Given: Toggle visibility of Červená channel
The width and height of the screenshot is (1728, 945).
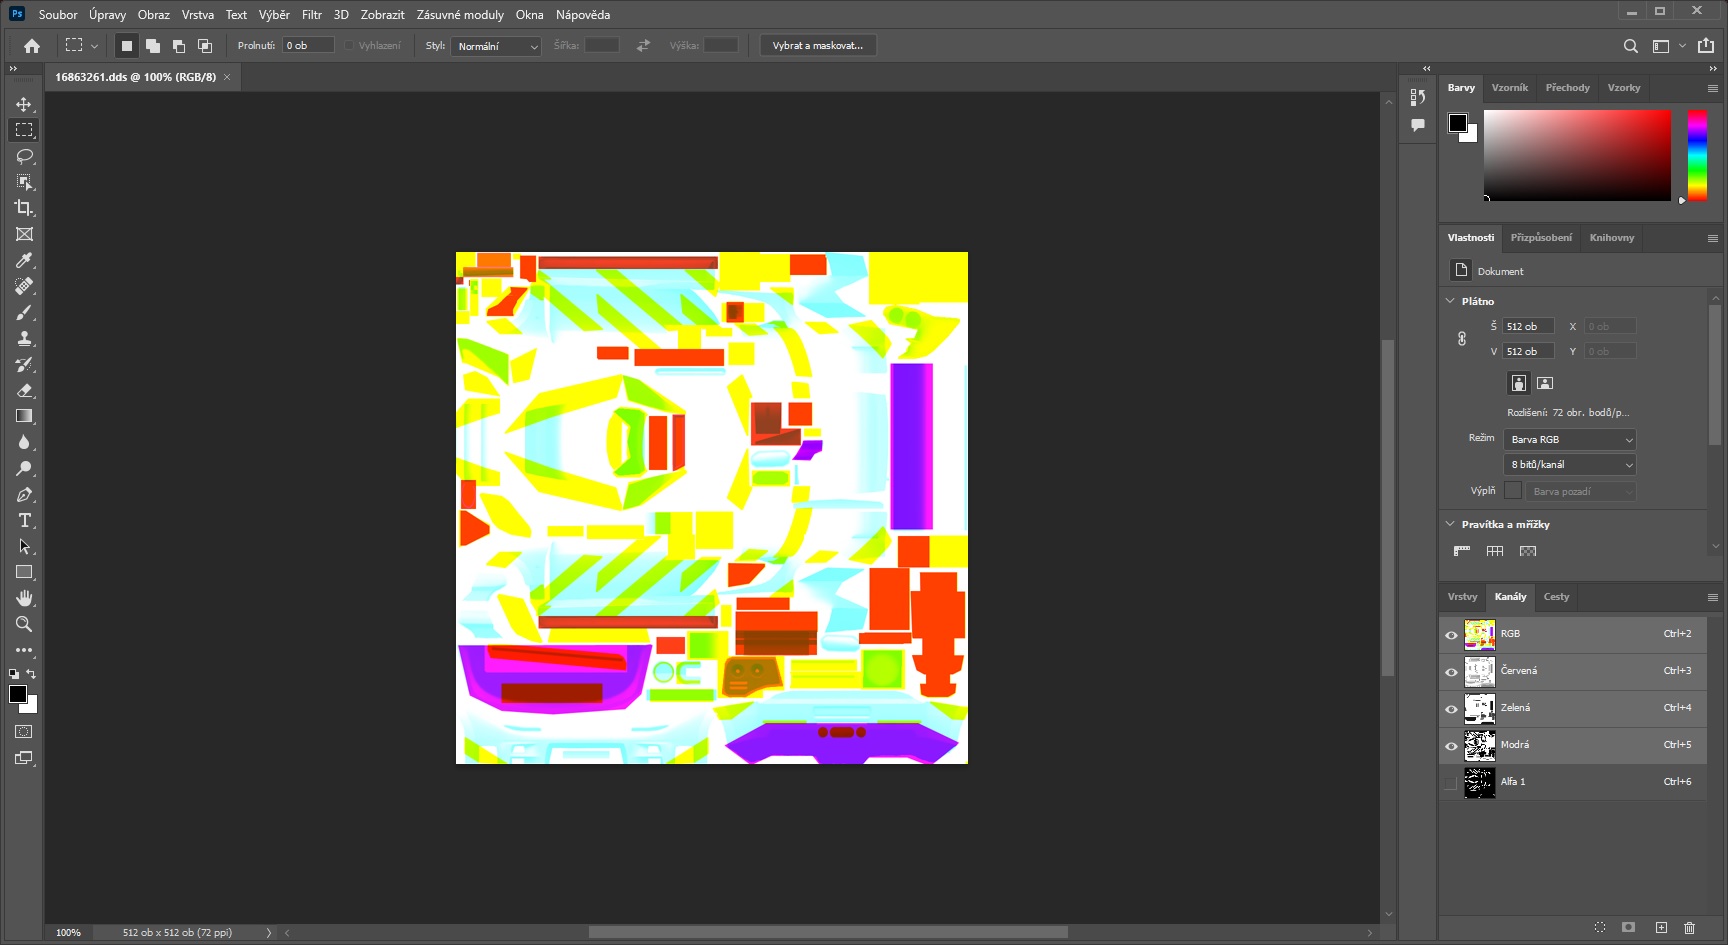Looking at the screenshot, I should tap(1451, 672).
